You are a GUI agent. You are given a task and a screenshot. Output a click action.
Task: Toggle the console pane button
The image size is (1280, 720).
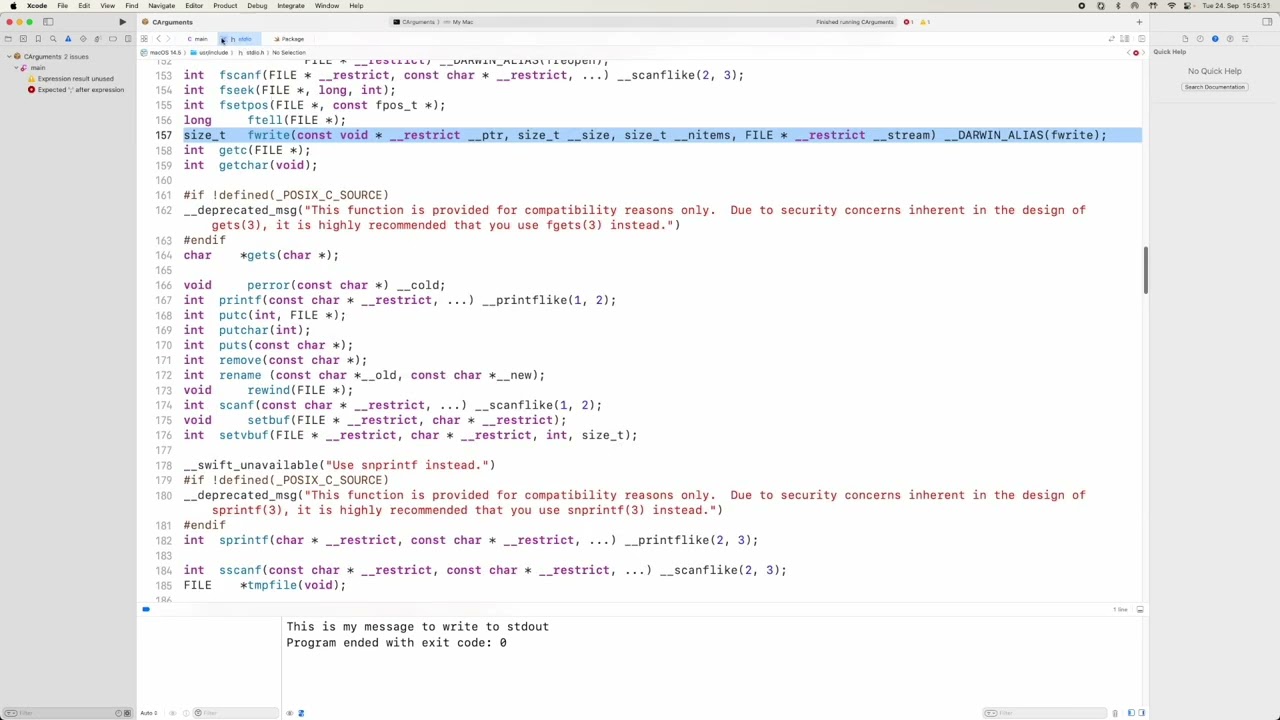(x=1141, y=713)
